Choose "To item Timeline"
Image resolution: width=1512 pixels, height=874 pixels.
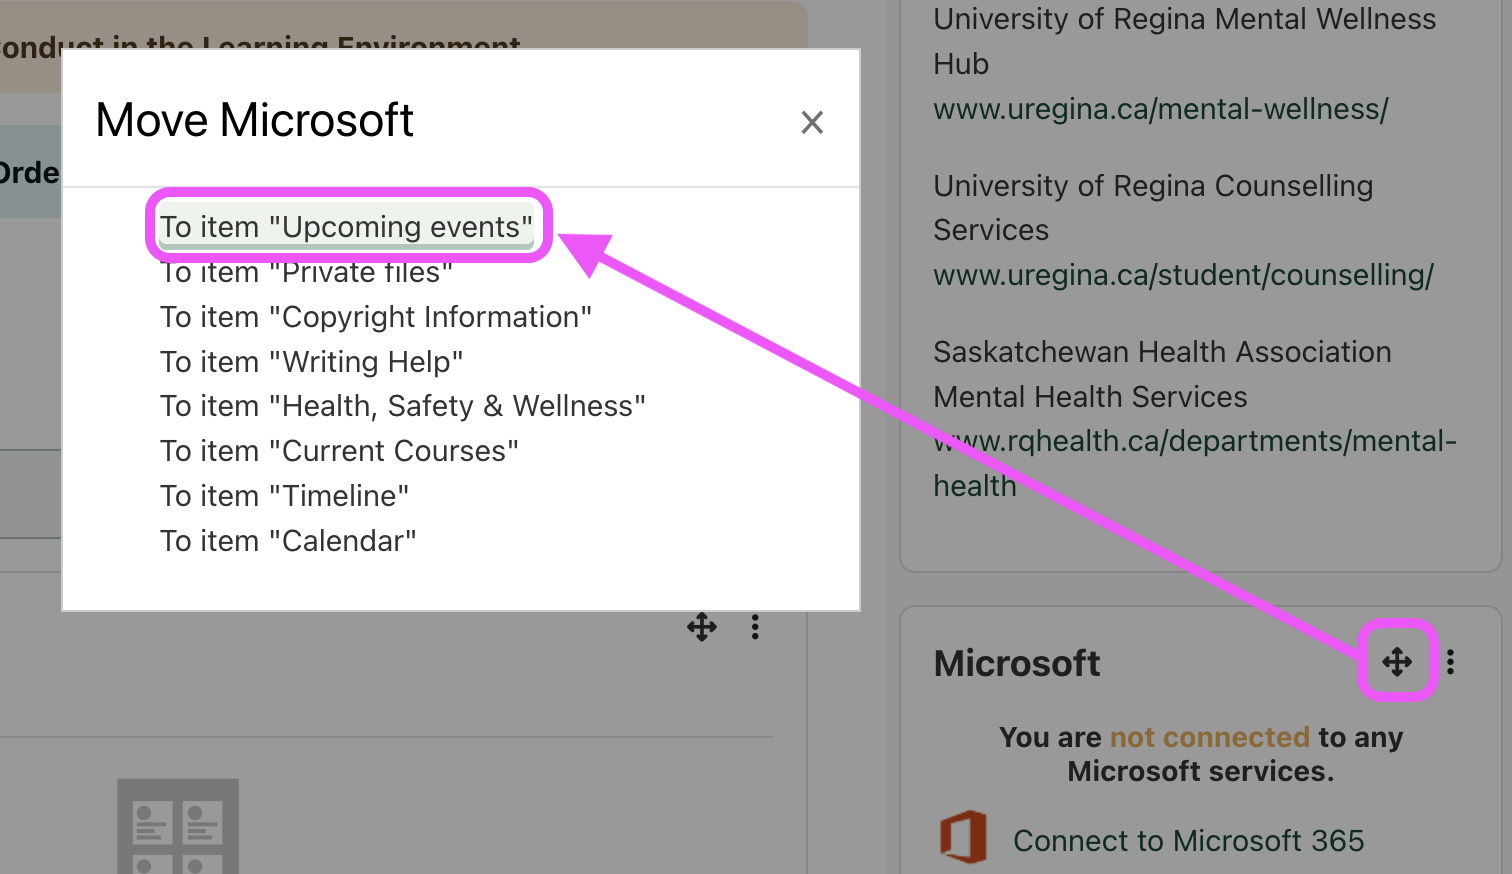(285, 495)
